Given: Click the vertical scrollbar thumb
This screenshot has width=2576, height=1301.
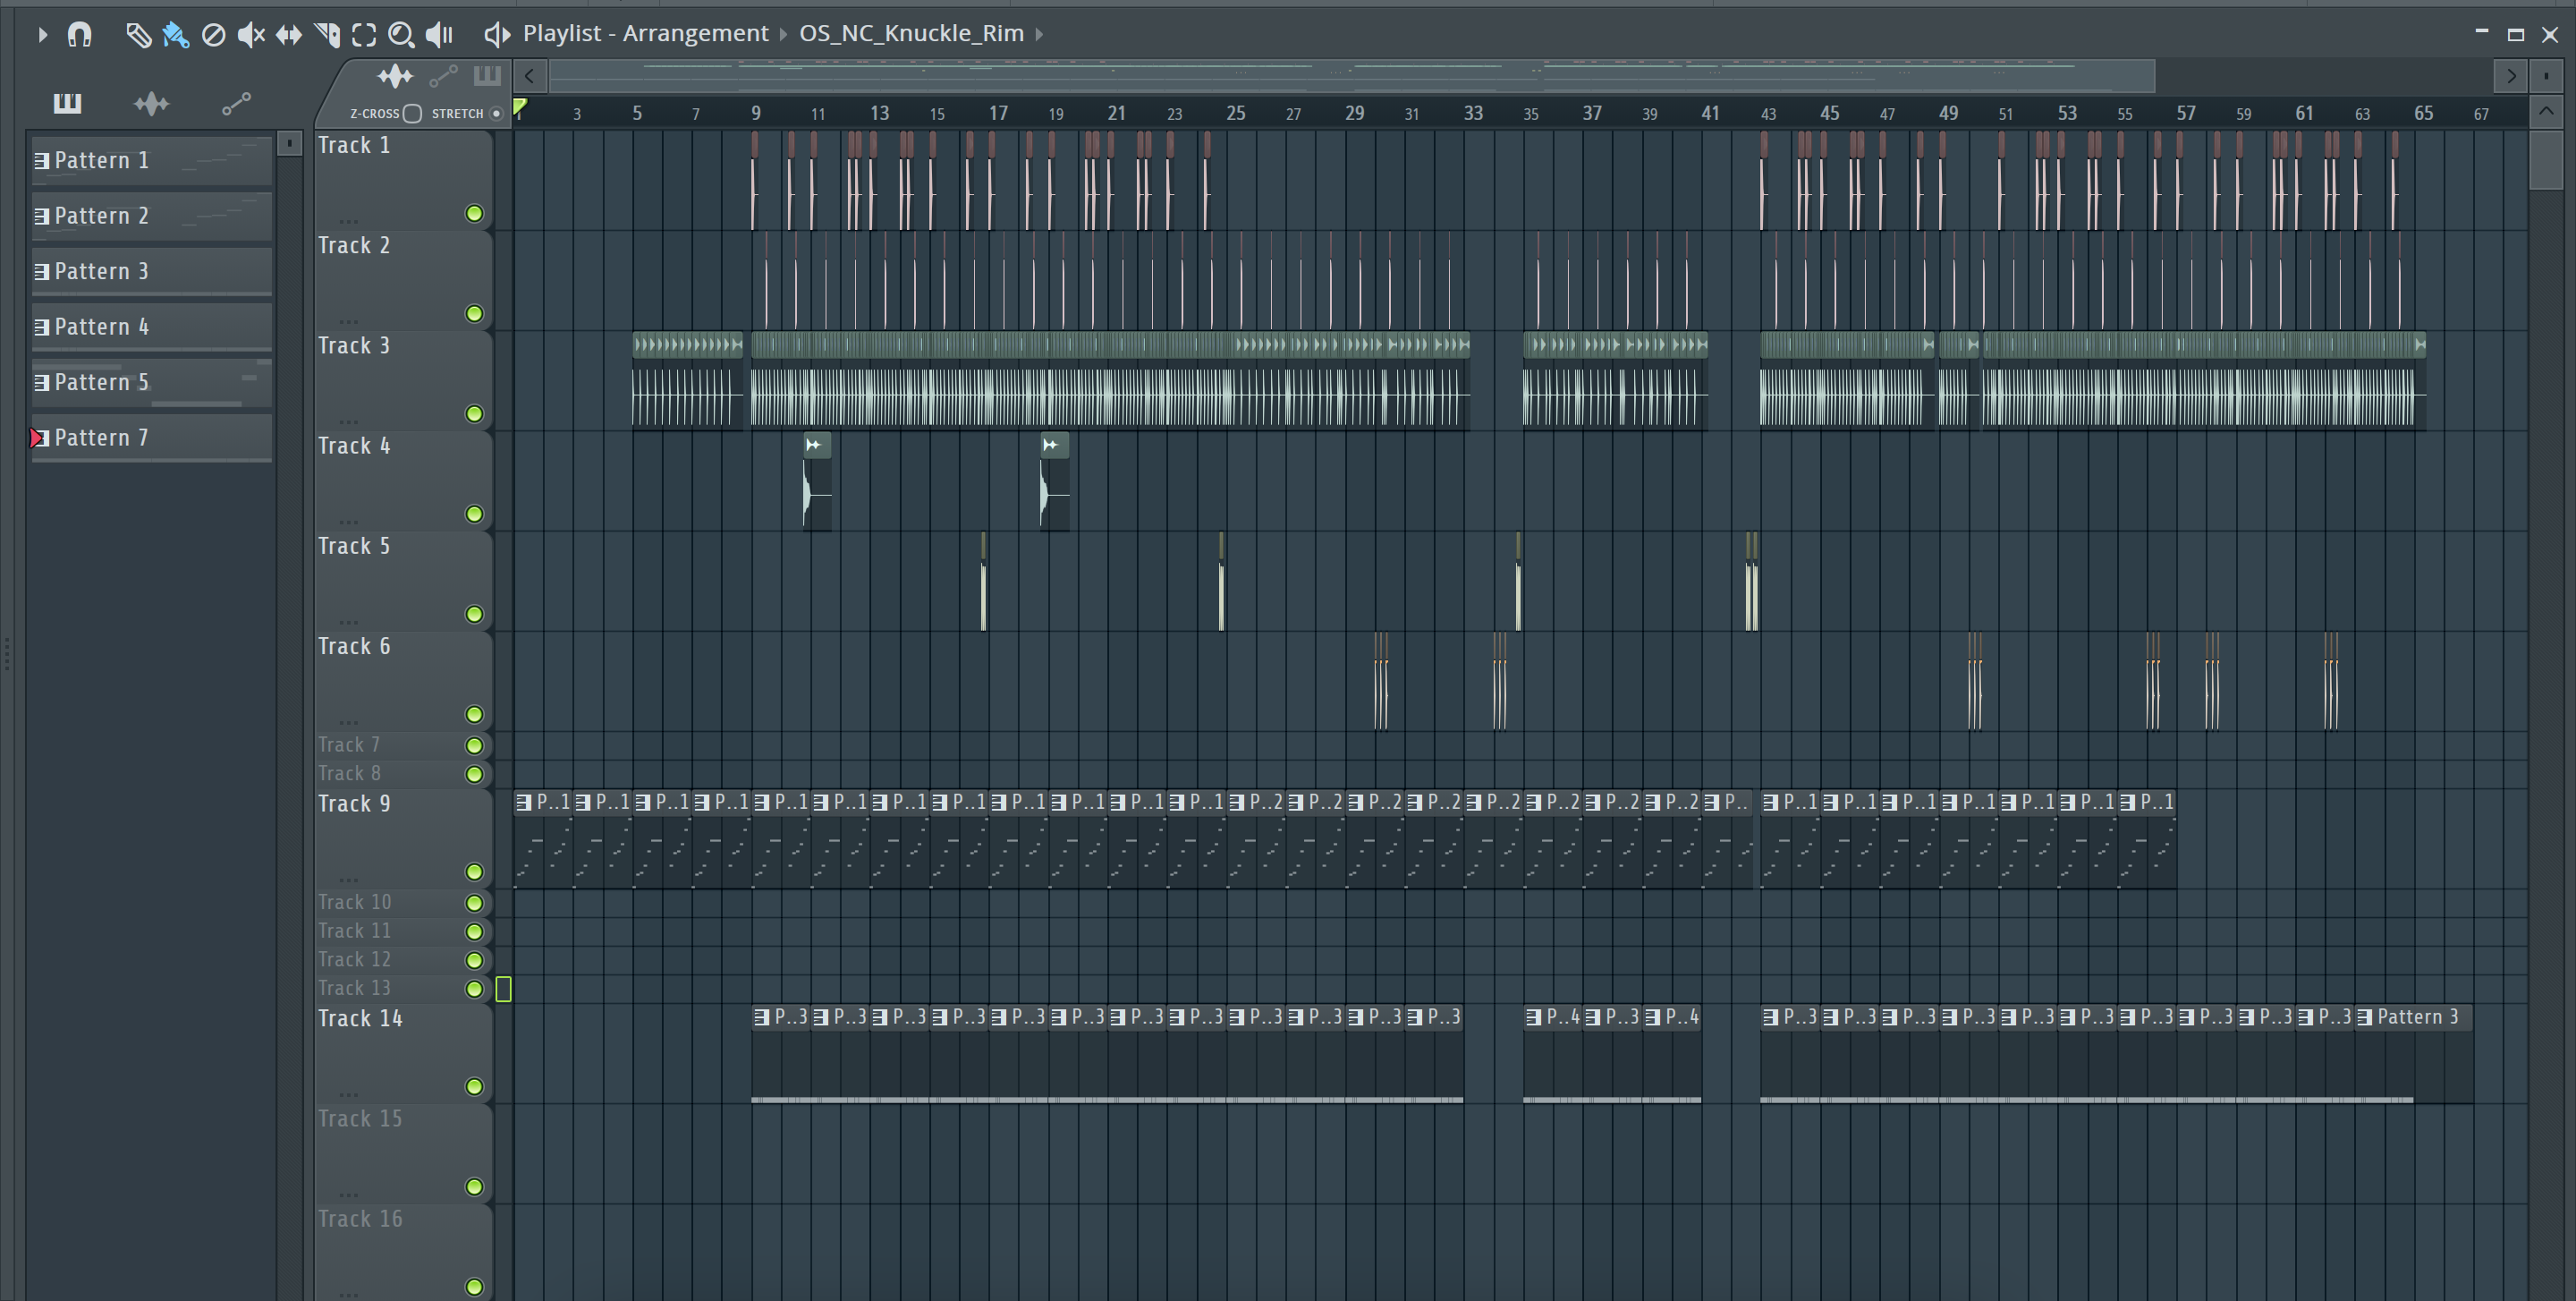Looking at the screenshot, I should coord(2546,159).
